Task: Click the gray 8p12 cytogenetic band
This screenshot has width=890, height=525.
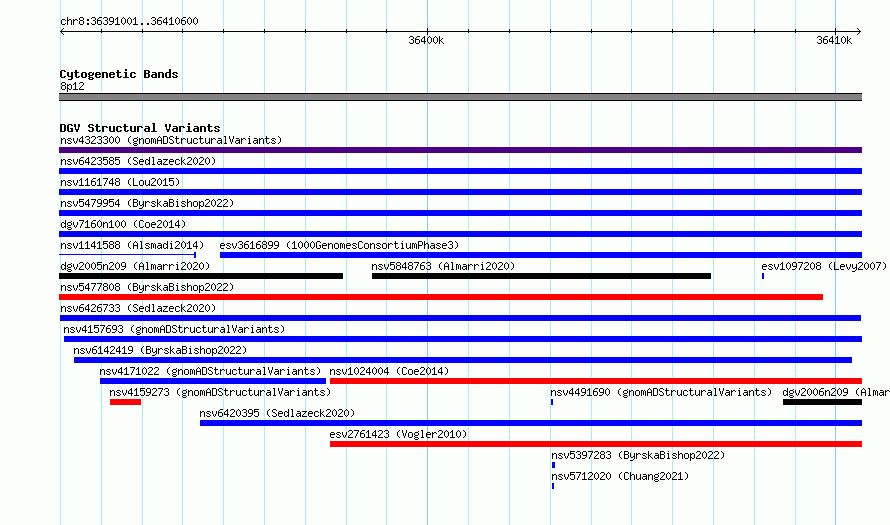Action: pyautogui.click(x=460, y=97)
